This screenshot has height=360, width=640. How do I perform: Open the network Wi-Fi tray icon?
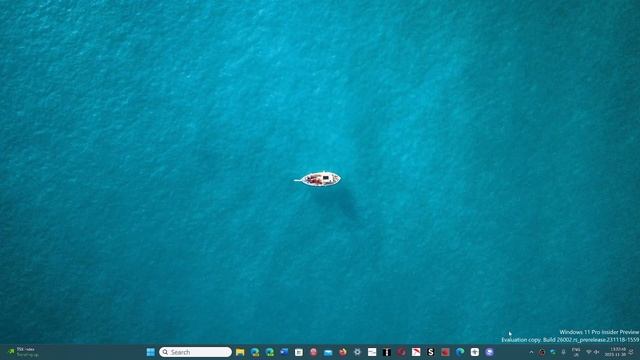click(x=589, y=352)
